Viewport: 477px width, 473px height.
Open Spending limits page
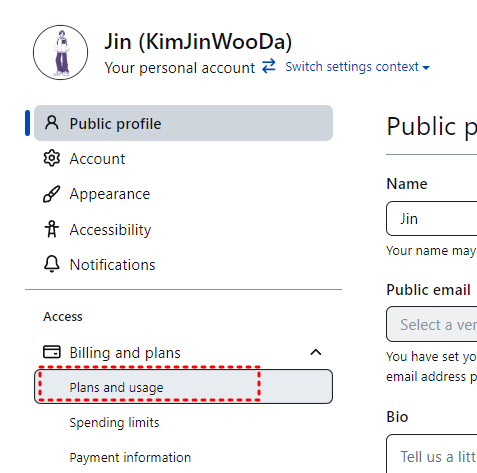point(114,423)
